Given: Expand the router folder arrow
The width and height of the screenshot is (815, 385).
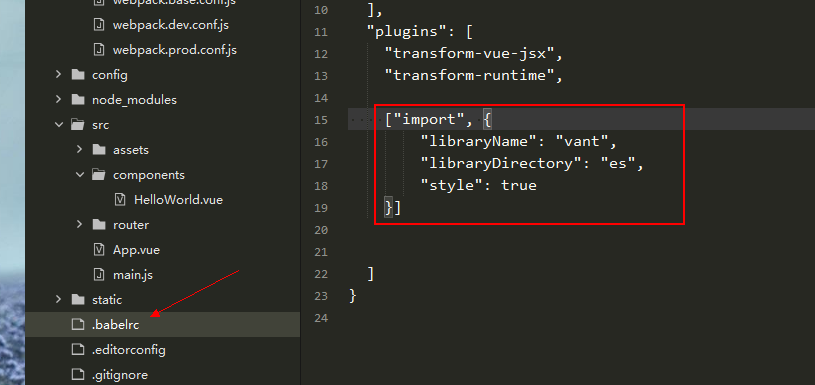Looking at the screenshot, I should [x=80, y=224].
